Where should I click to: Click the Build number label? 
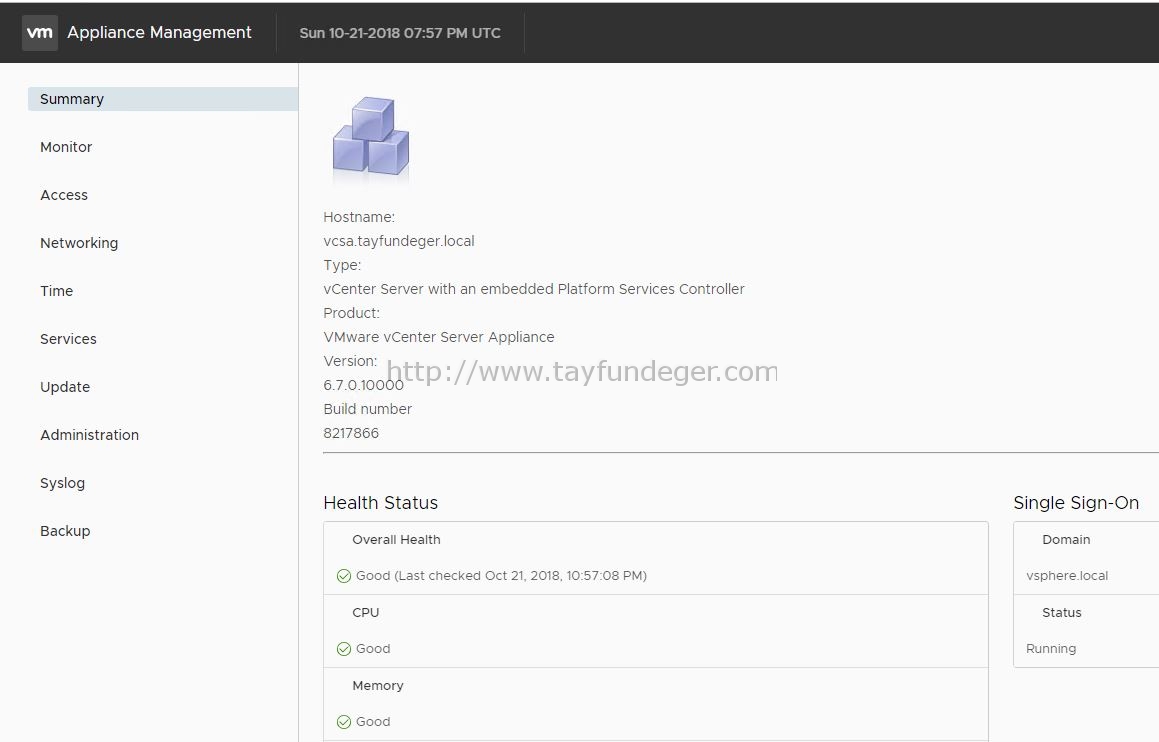[x=367, y=409]
